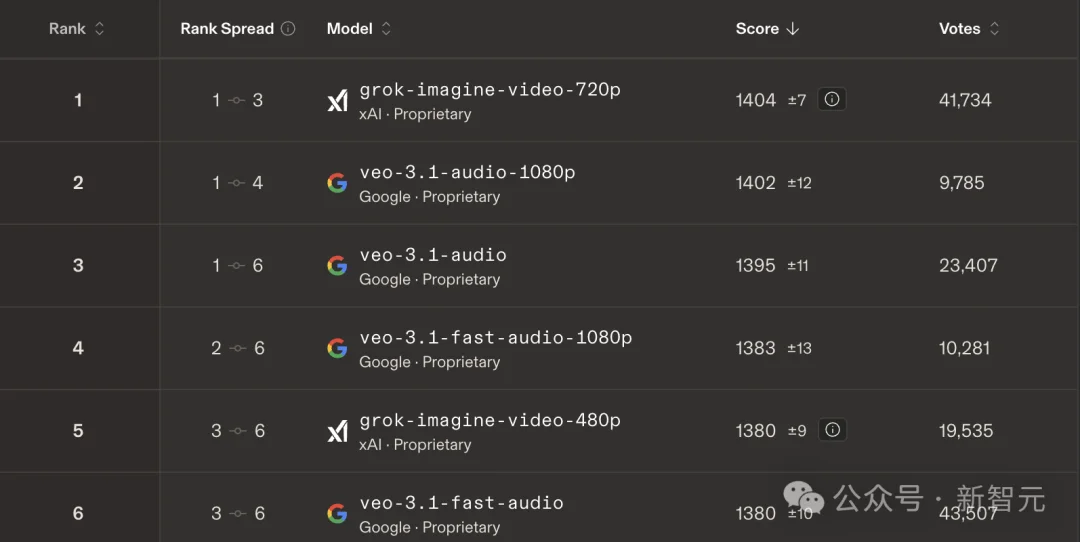Click the Google logo next to veo-3.1-audio

(338, 266)
